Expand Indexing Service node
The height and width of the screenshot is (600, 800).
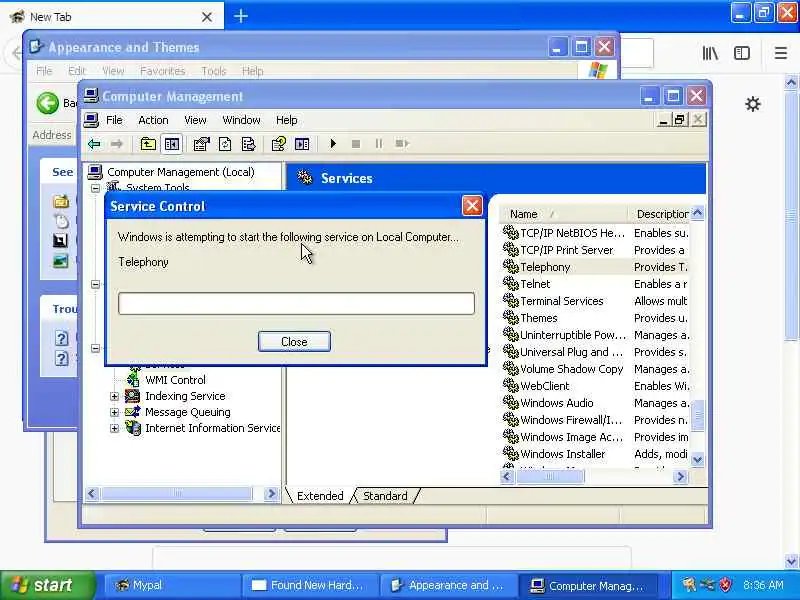click(114, 396)
